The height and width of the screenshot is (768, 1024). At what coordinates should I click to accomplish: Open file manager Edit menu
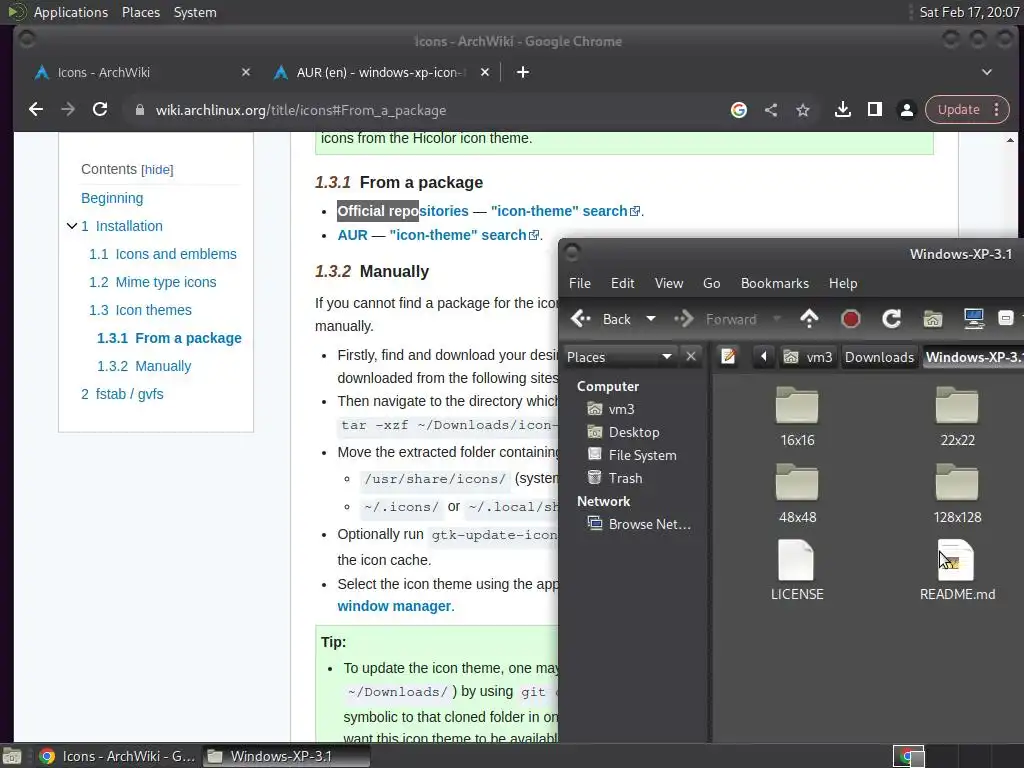click(622, 283)
